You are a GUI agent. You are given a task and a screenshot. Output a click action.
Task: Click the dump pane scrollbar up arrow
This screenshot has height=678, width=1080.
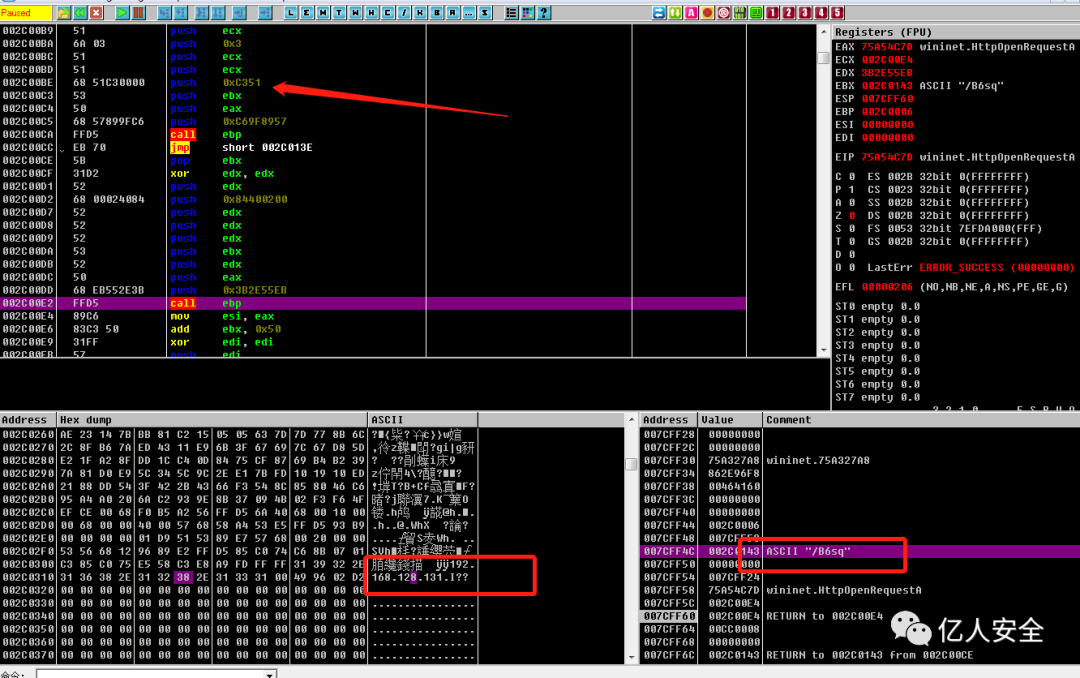click(632, 420)
